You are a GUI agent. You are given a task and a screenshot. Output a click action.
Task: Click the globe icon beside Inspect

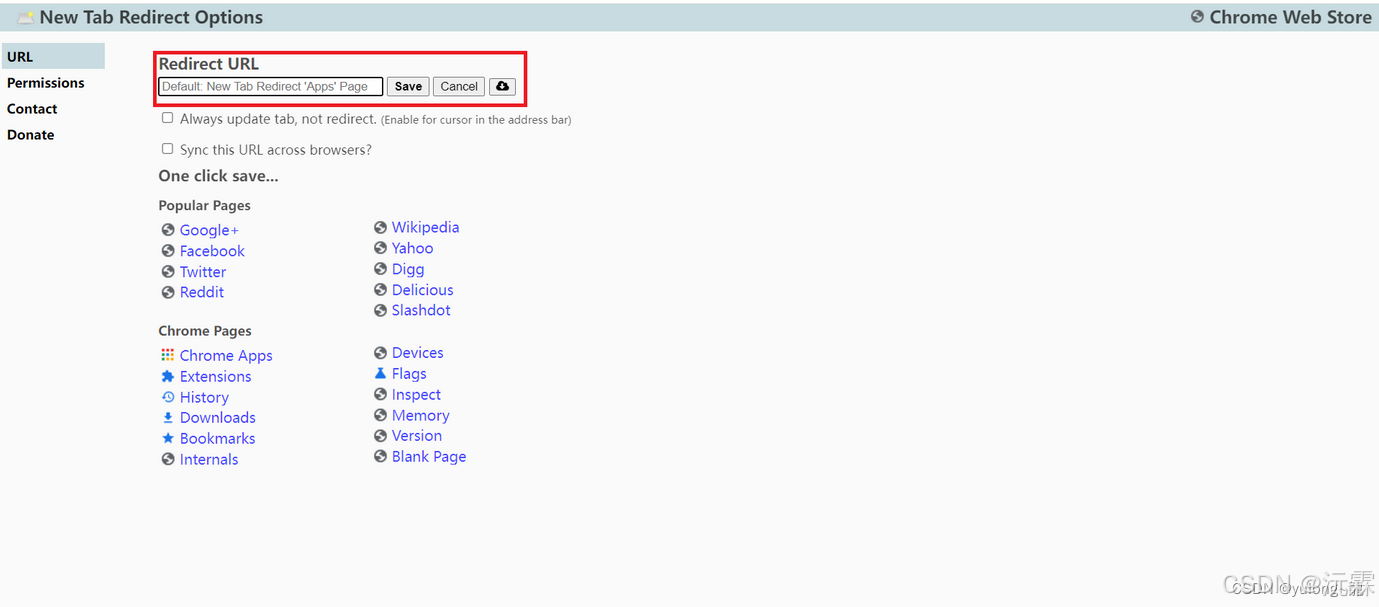pos(380,394)
